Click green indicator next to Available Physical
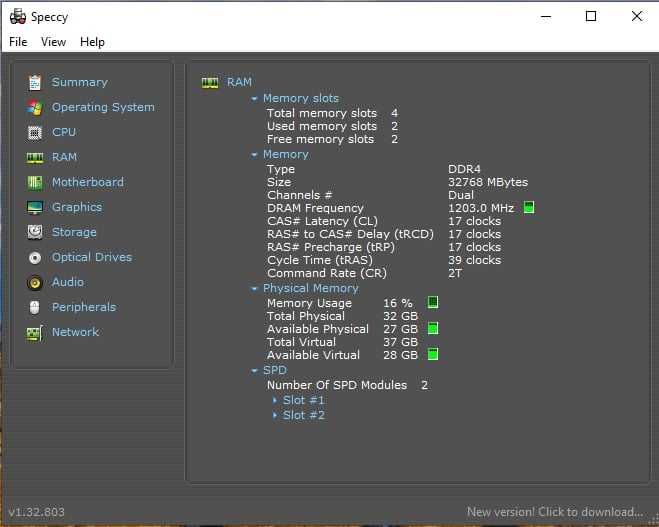 pos(433,328)
